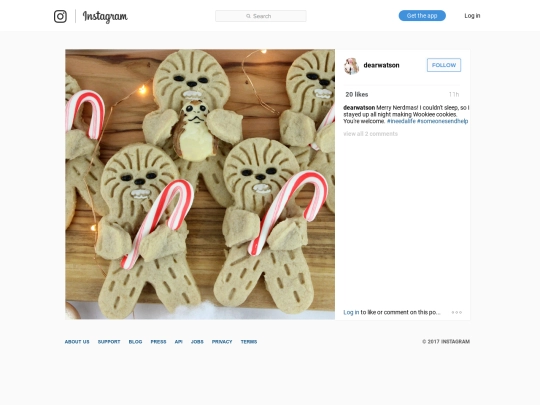Open the three-dot more options menu

pos(457,312)
